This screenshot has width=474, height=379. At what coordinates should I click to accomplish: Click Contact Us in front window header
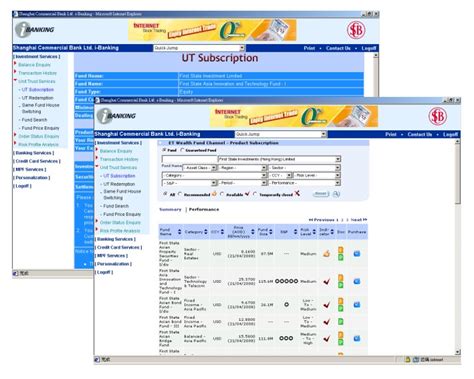pyautogui.click(x=420, y=134)
